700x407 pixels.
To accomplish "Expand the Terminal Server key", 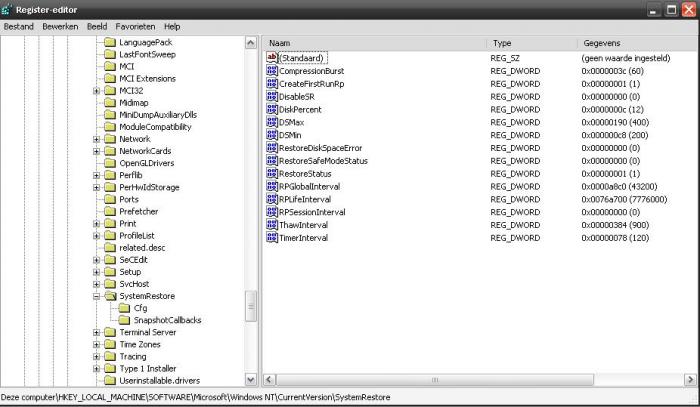I will click(96, 332).
